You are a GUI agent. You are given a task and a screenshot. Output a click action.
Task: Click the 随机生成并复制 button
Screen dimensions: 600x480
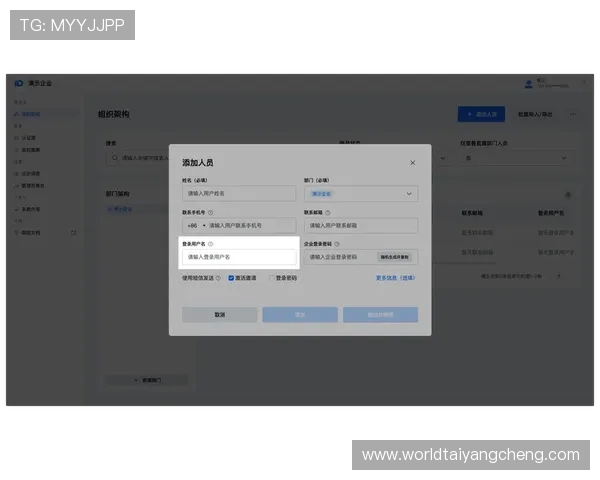[x=394, y=257]
